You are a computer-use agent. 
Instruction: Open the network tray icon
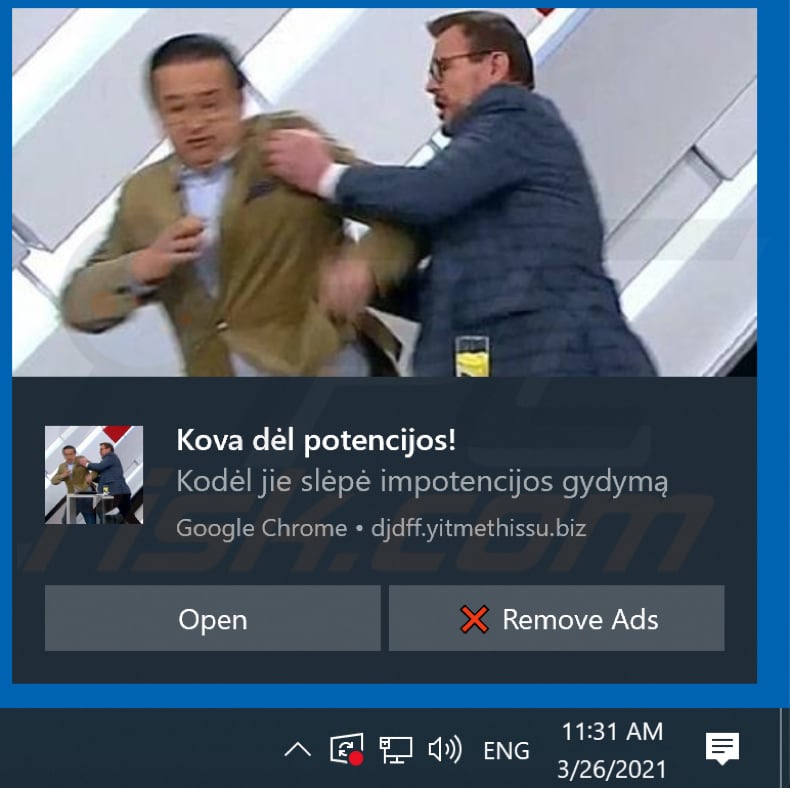[396, 750]
